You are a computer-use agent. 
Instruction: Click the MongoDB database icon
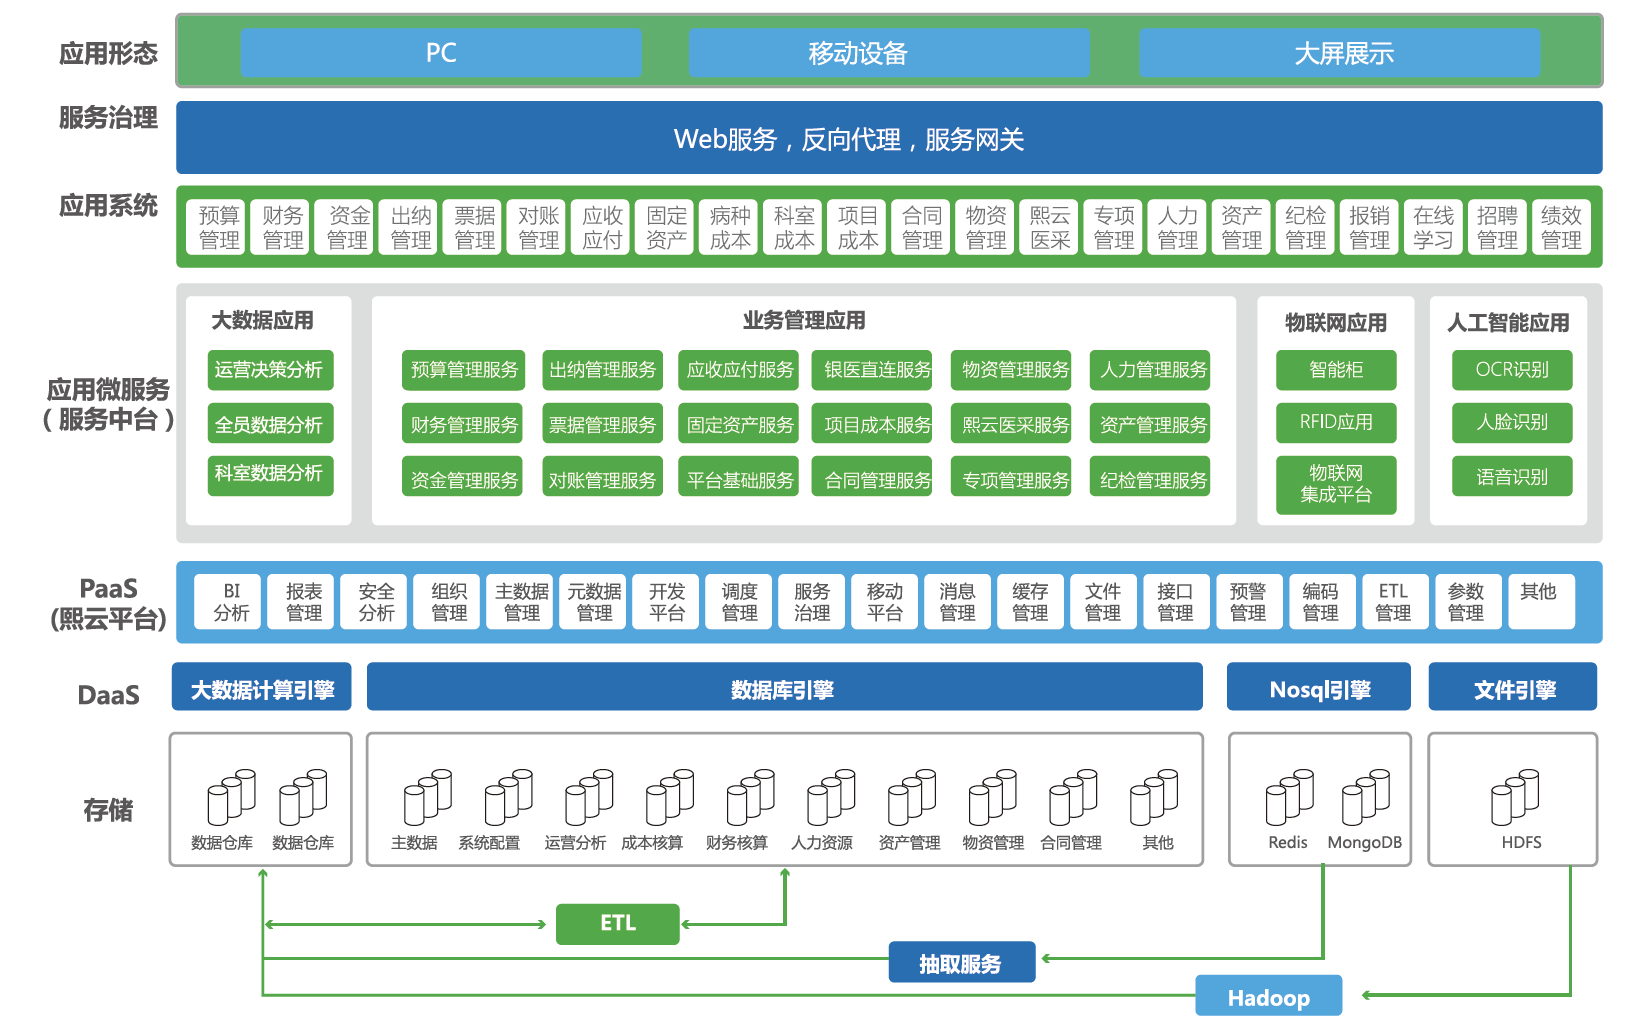[1366, 797]
